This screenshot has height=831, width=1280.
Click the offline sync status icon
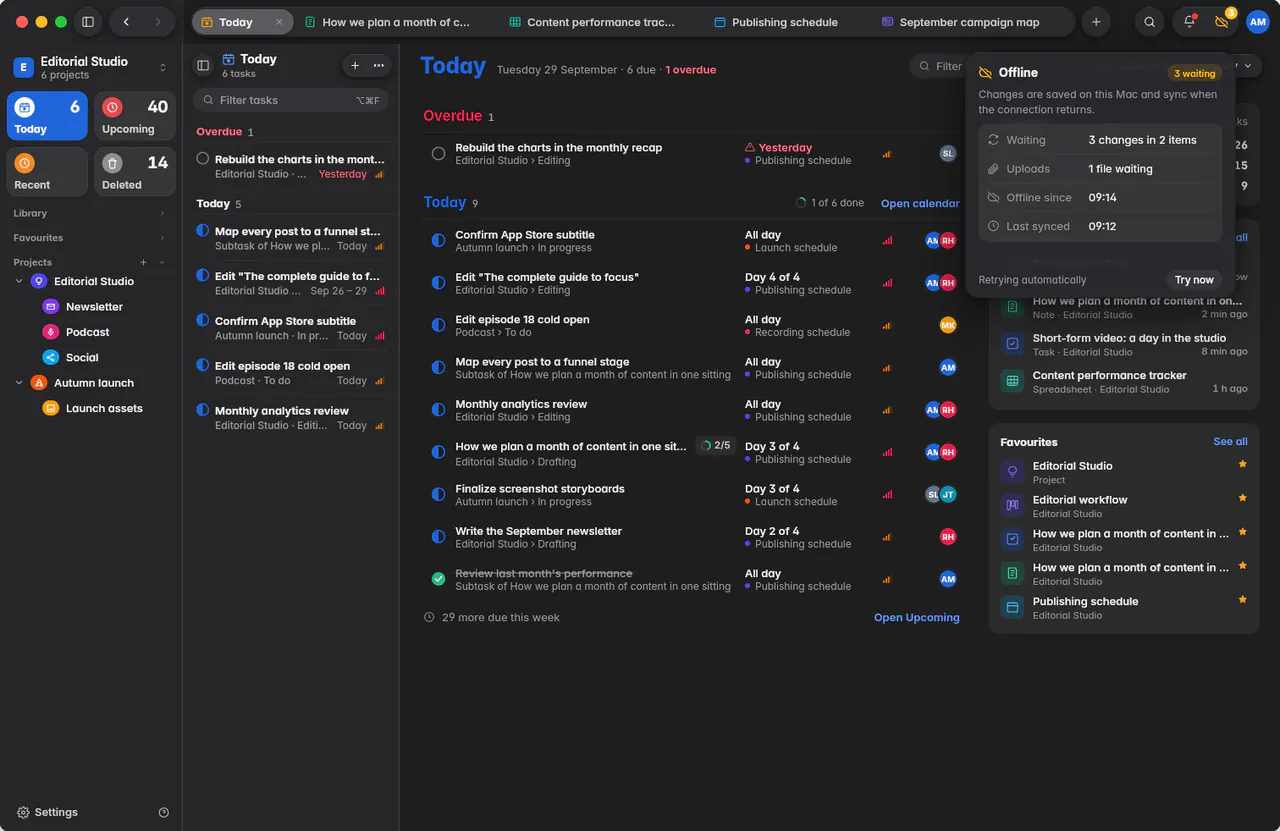pos(1222,22)
